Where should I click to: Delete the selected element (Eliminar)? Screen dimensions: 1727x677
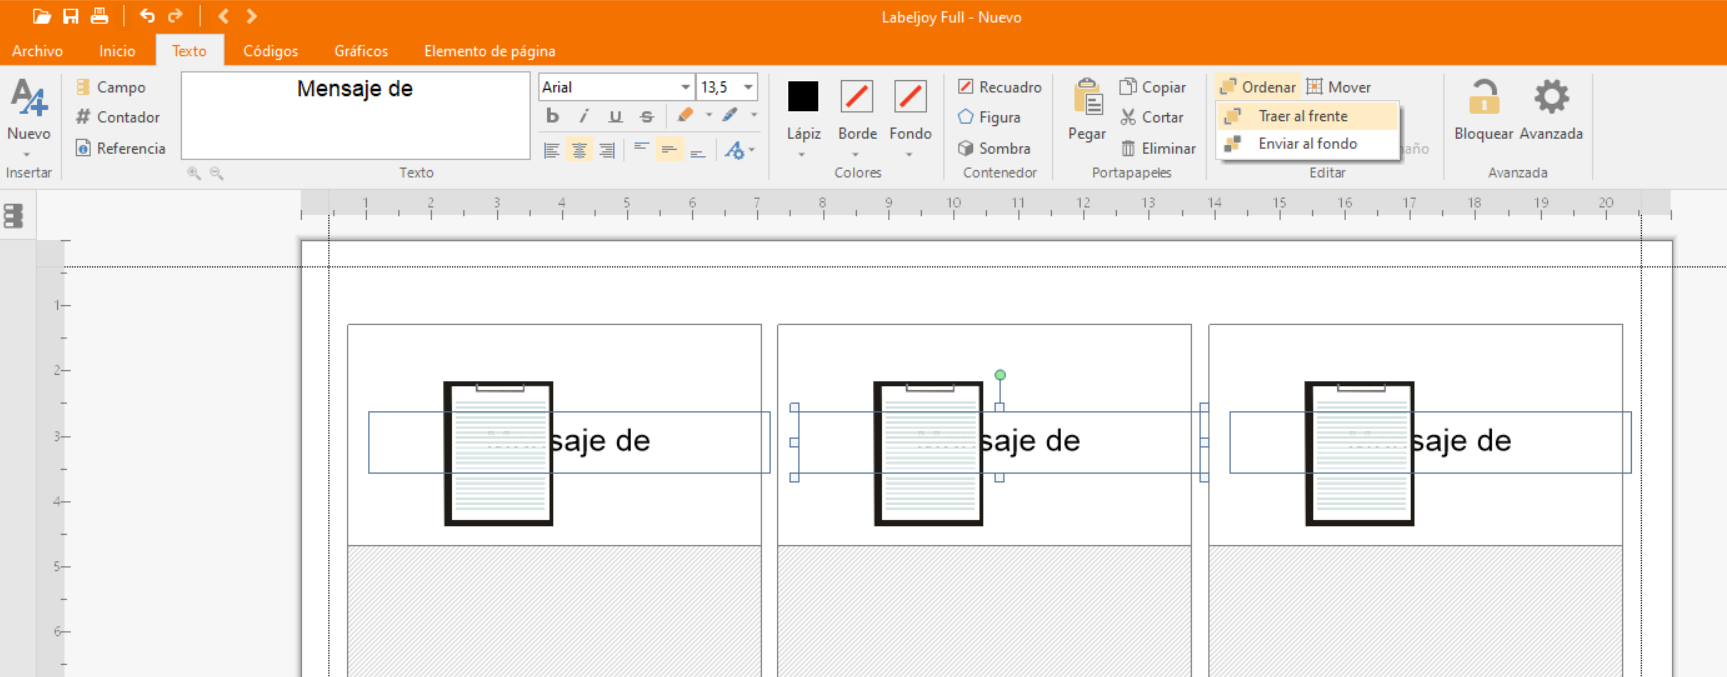(1157, 148)
